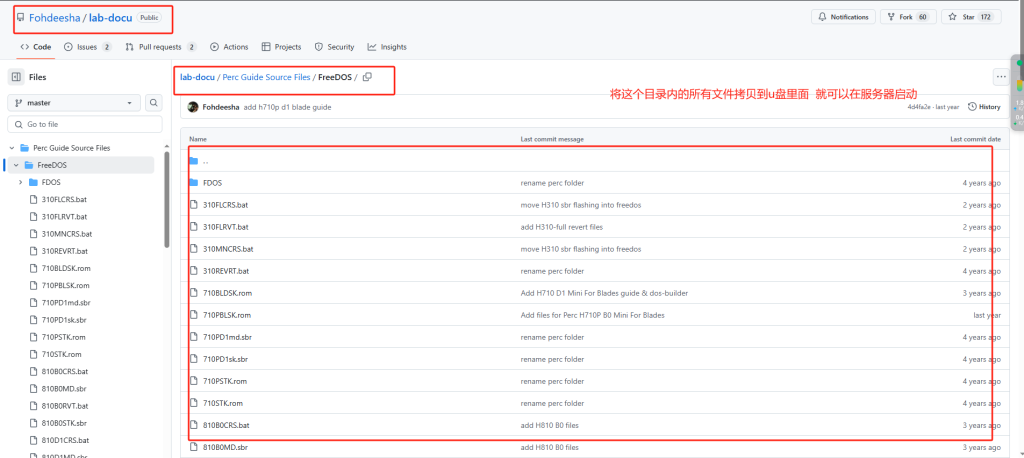Click the copy path icon beside FreeDOS
This screenshot has width=1024, height=458.
coord(367,77)
